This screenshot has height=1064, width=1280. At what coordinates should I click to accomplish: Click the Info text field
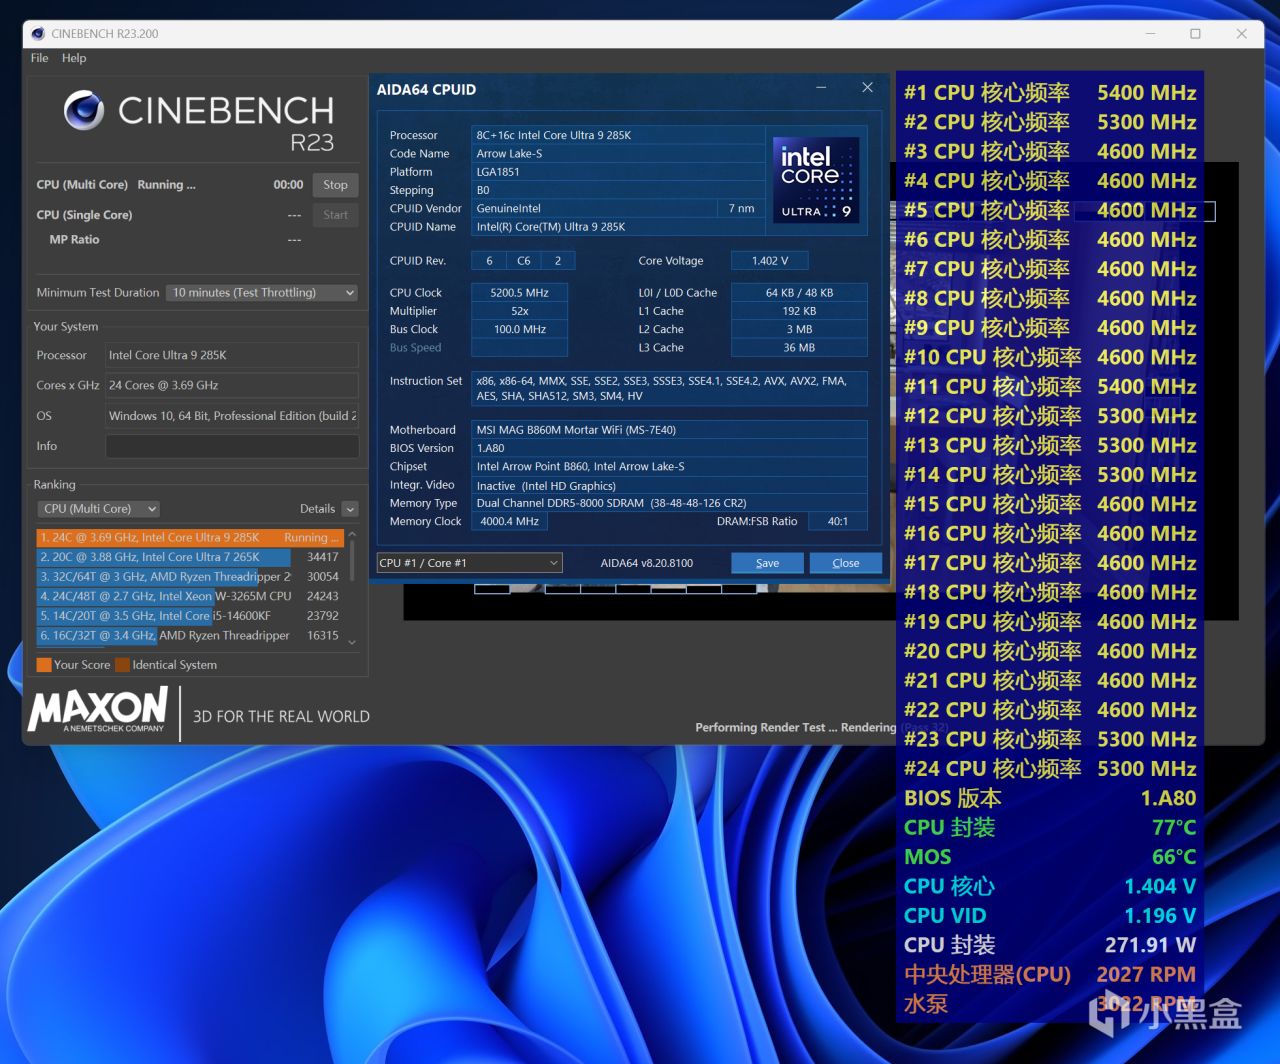point(232,446)
